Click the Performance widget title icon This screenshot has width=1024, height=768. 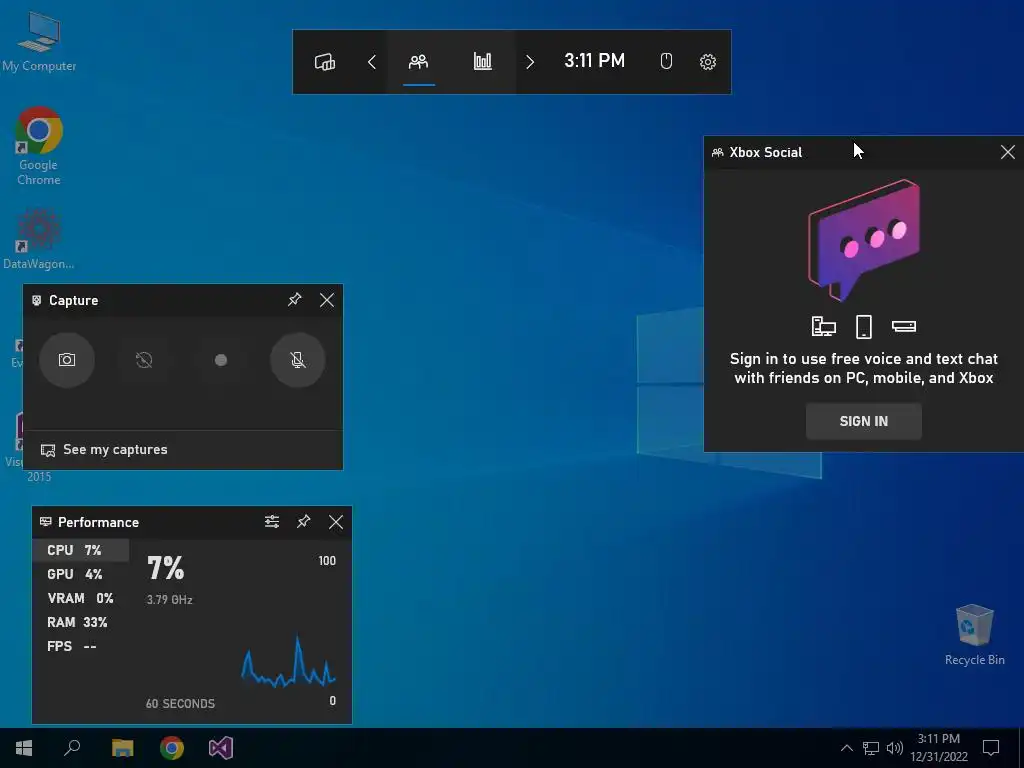point(46,522)
